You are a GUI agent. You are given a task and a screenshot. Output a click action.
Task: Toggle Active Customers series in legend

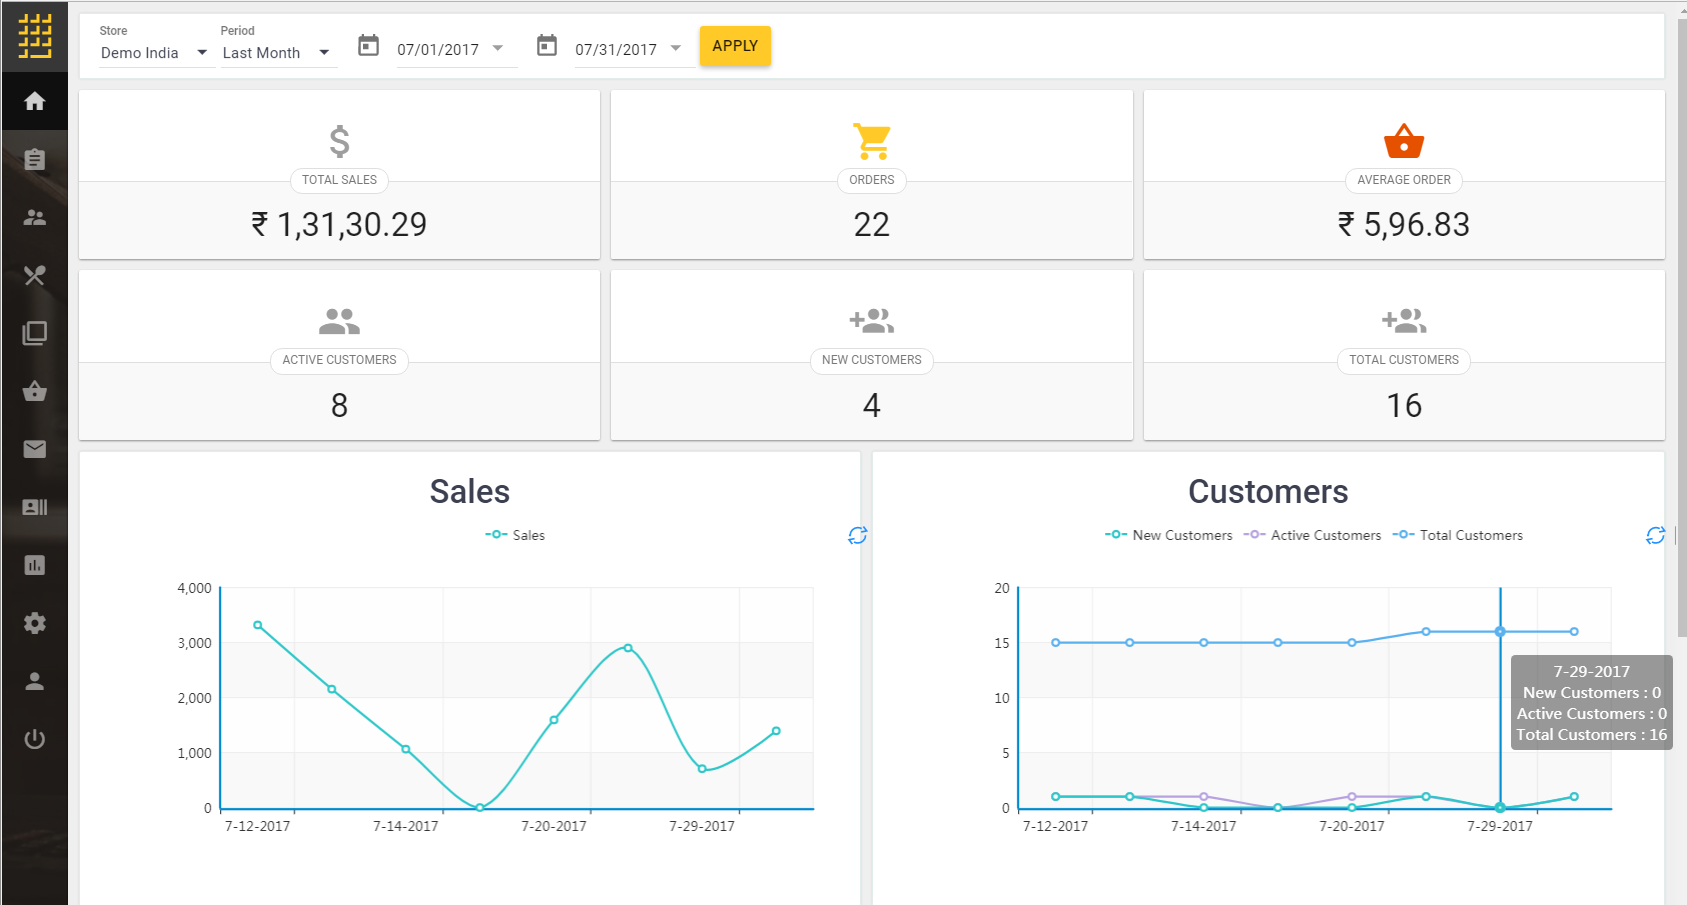tap(1312, 535)
